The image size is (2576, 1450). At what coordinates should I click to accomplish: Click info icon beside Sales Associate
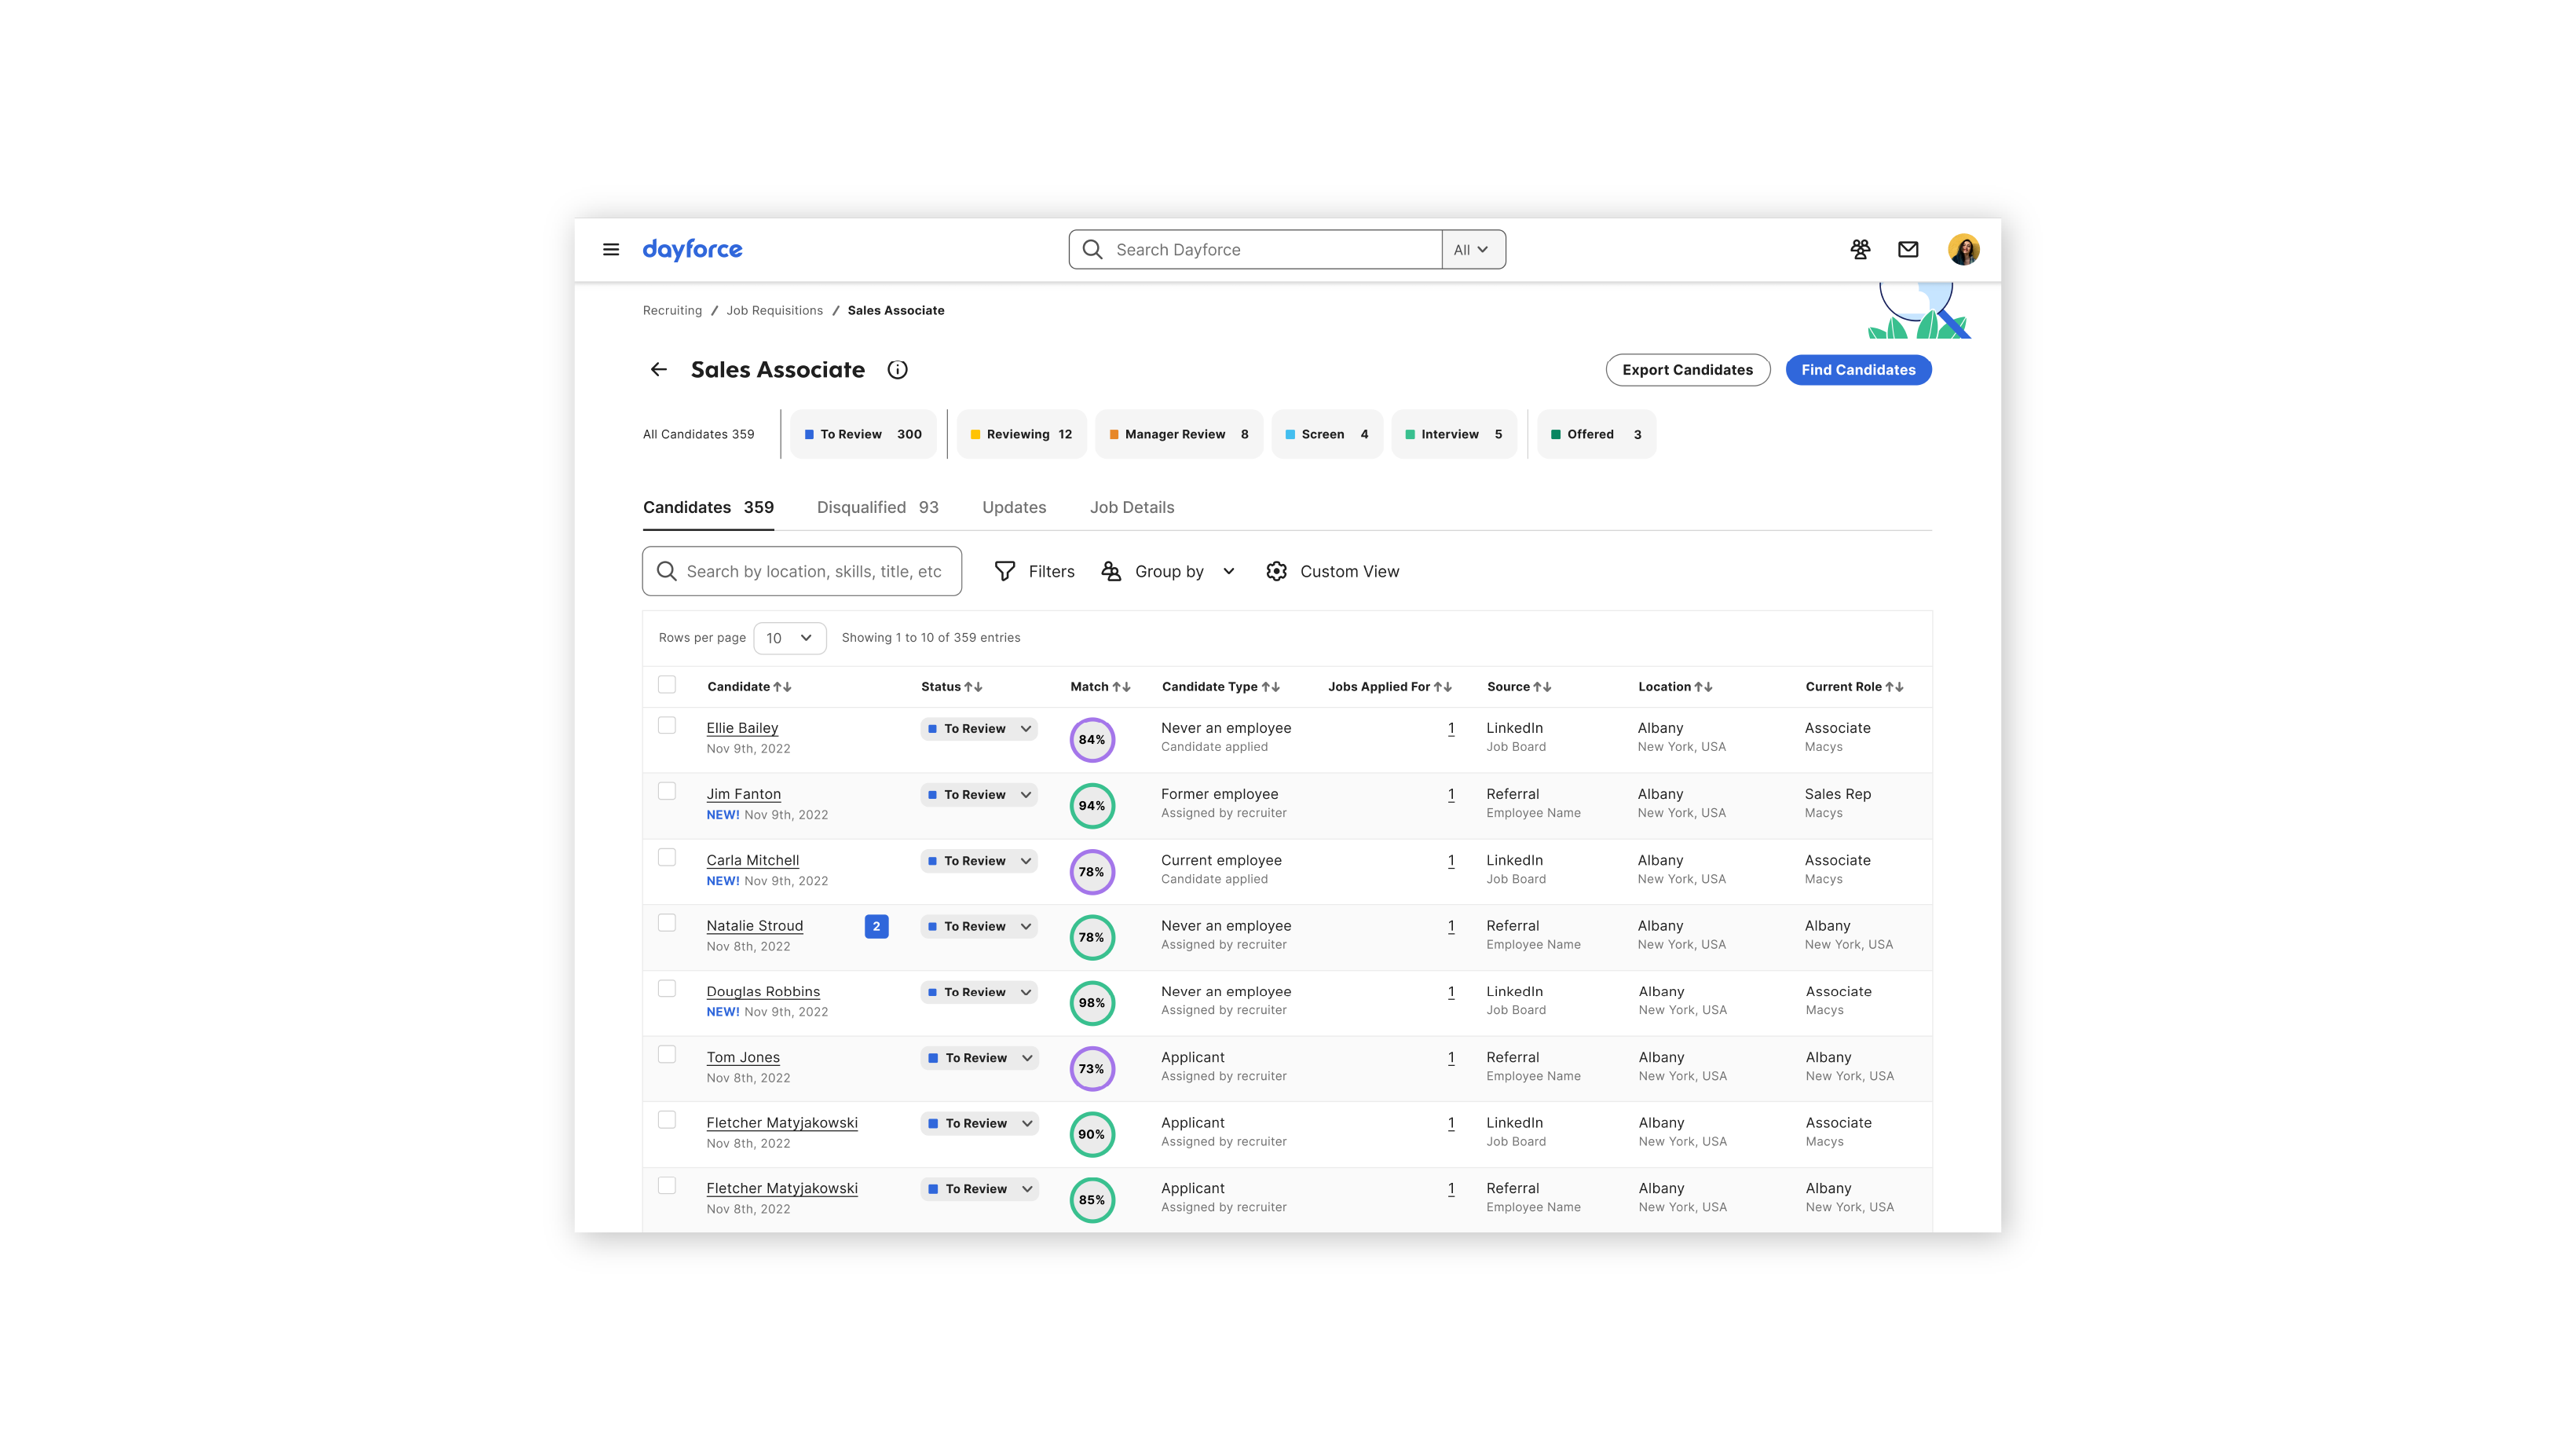click(x=897, y=370)
